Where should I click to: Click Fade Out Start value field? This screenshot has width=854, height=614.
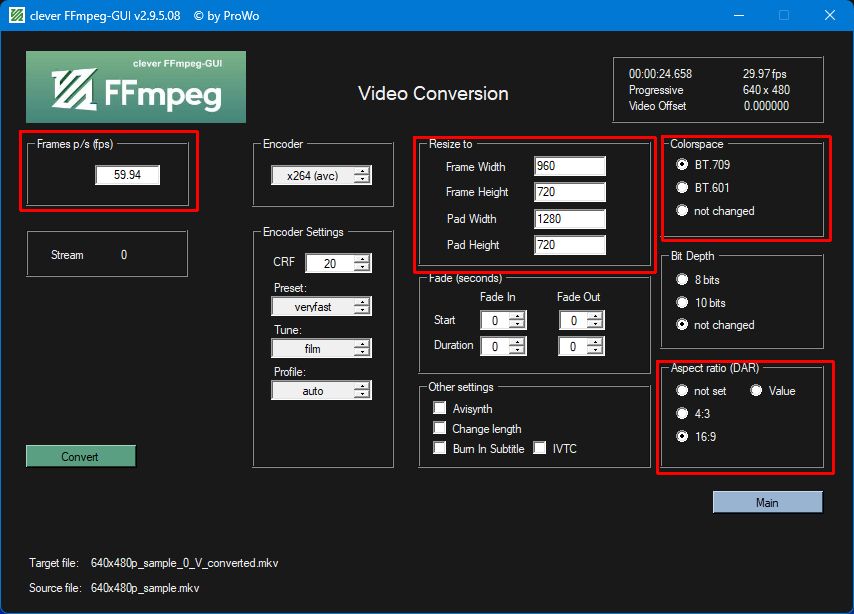point(574,320)
